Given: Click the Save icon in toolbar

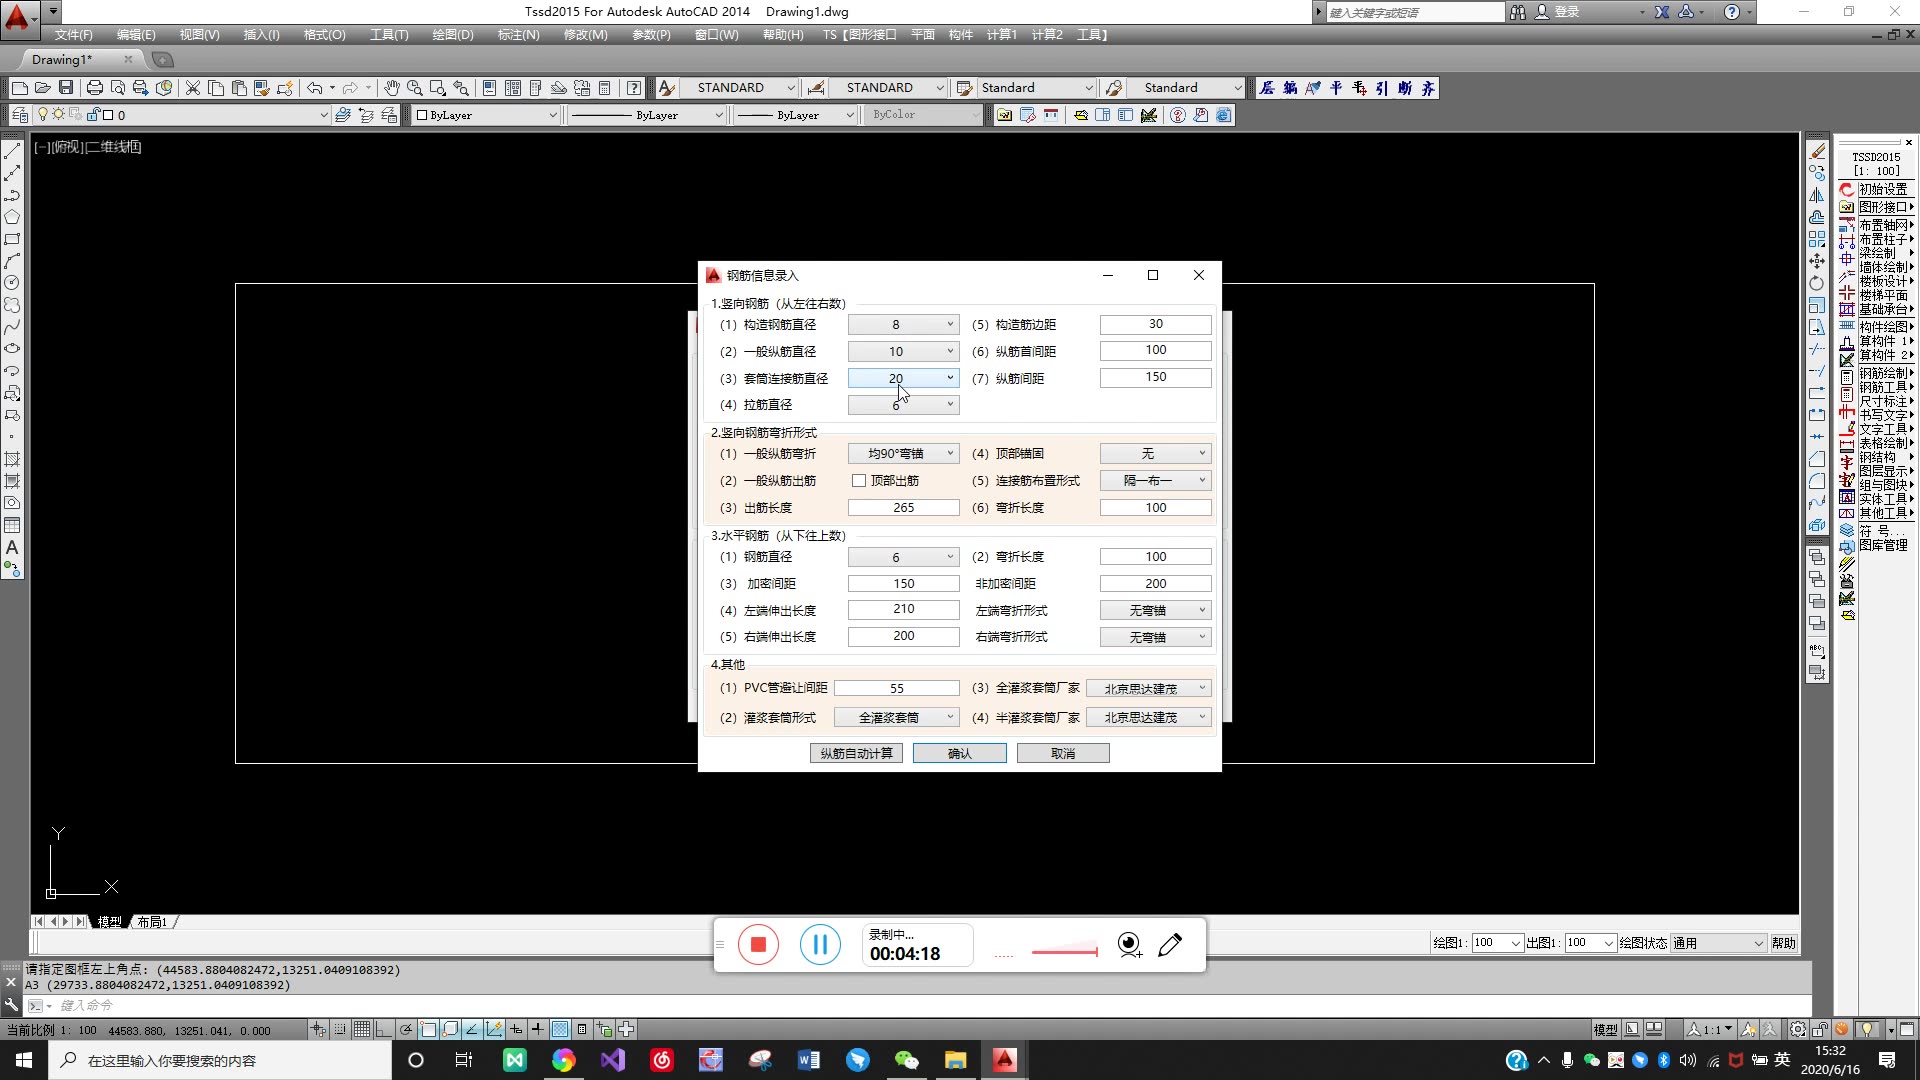Looking at the screenshot, I should click(x=66, y=88).
